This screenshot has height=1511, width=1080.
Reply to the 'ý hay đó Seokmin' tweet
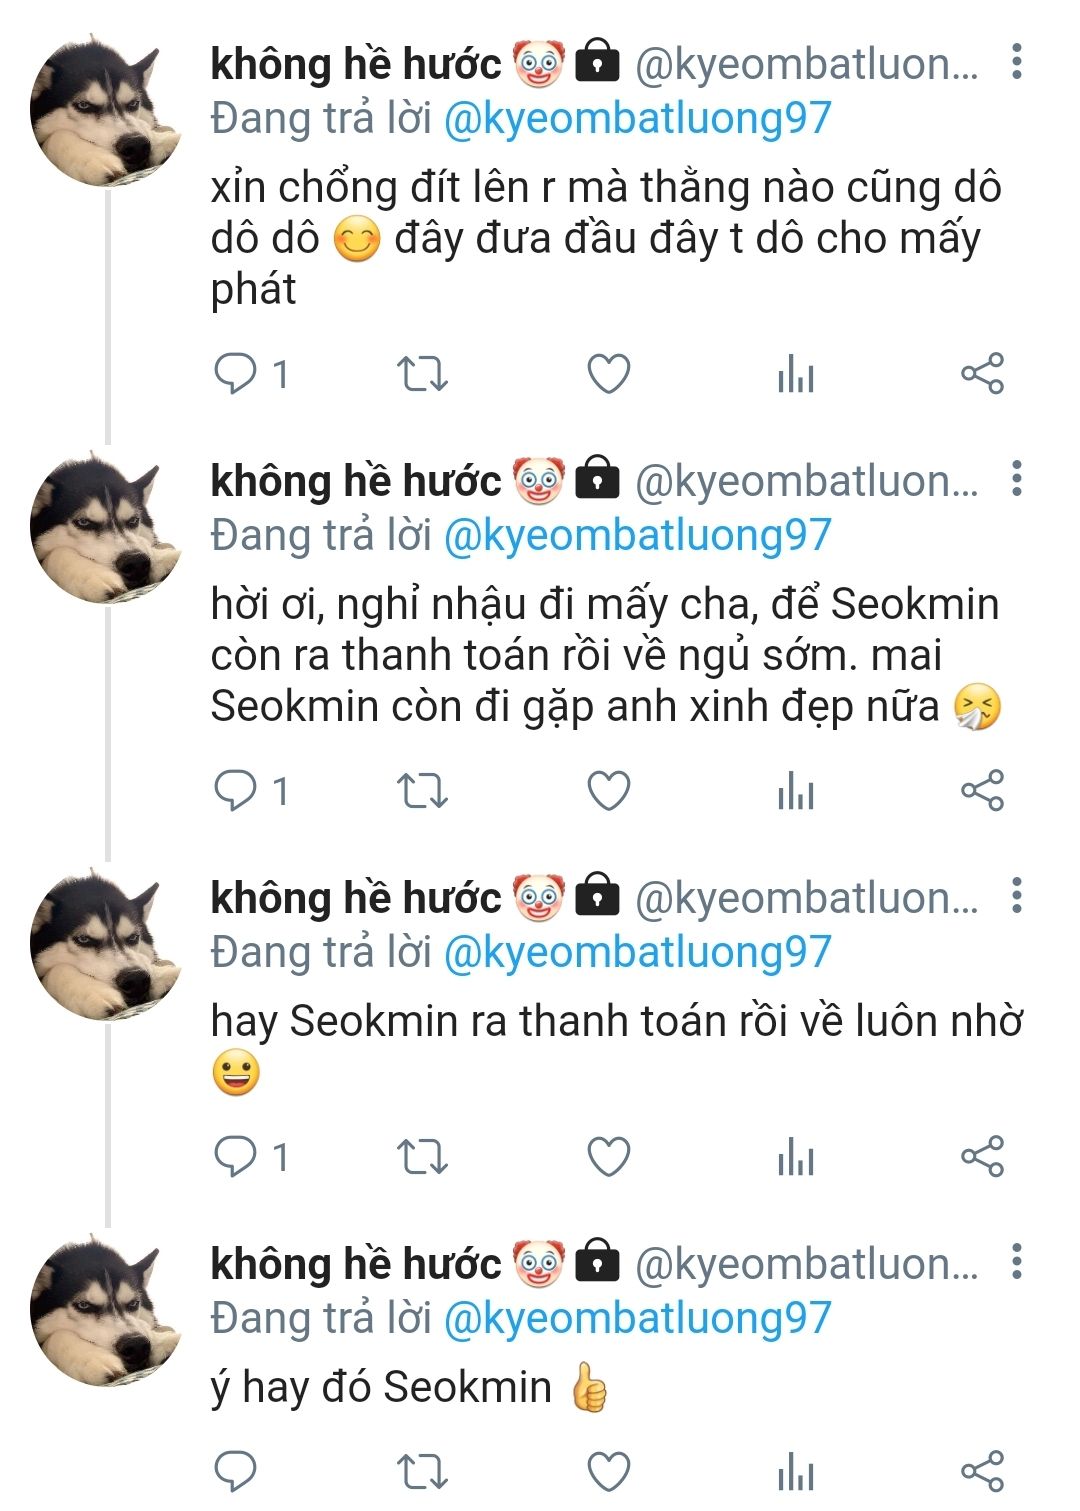tap(236, 1472)
